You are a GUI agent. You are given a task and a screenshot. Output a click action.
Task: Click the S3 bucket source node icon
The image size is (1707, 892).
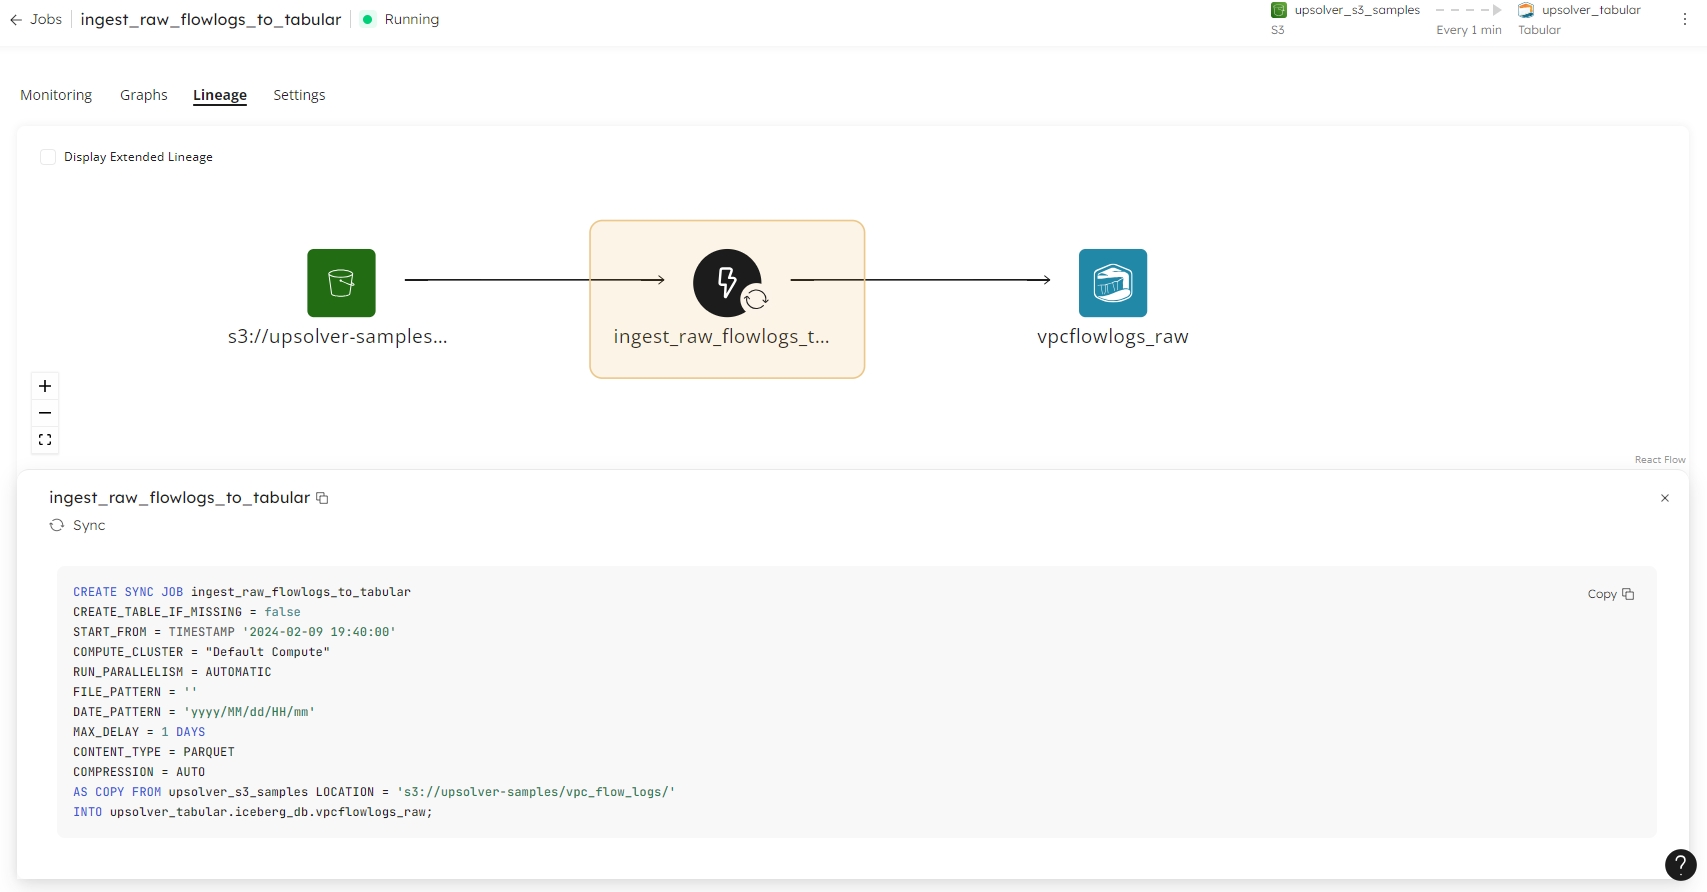click(341, 283)
